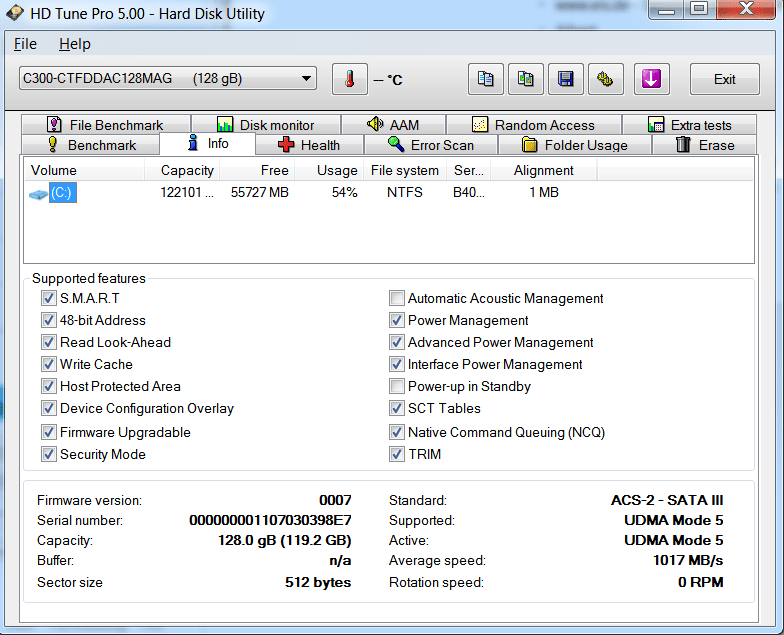Switch to the Health tab
The height and width of the screenshot is (635, 784).
309,145
